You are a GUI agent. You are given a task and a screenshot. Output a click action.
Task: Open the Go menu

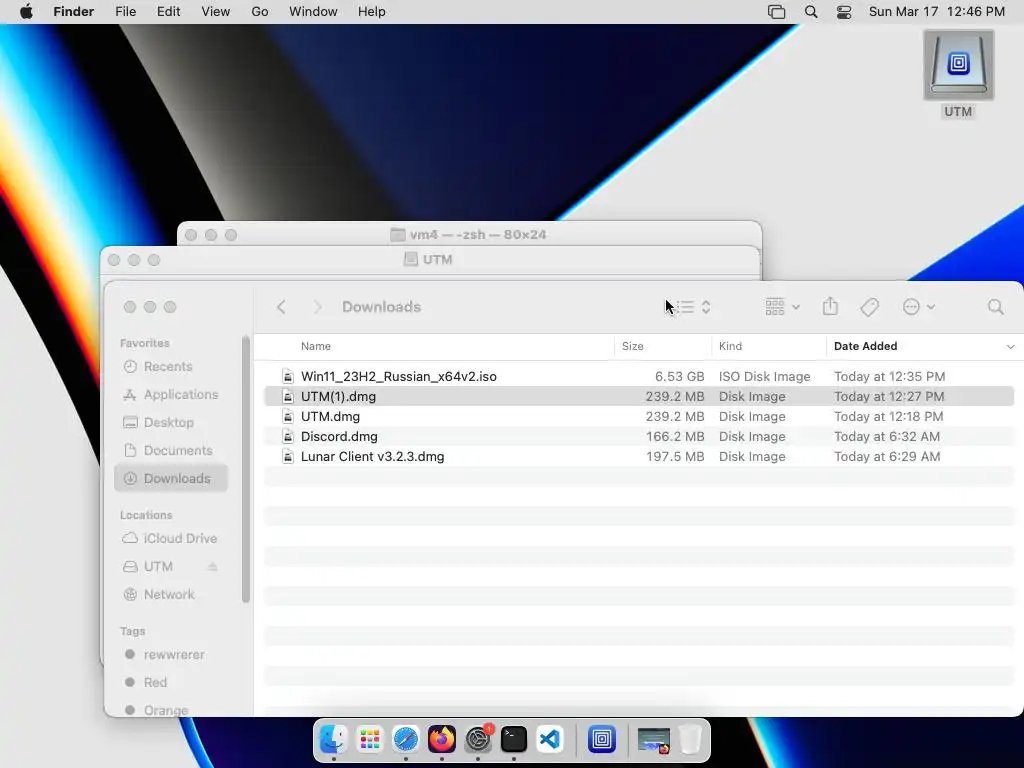(260, 12)
